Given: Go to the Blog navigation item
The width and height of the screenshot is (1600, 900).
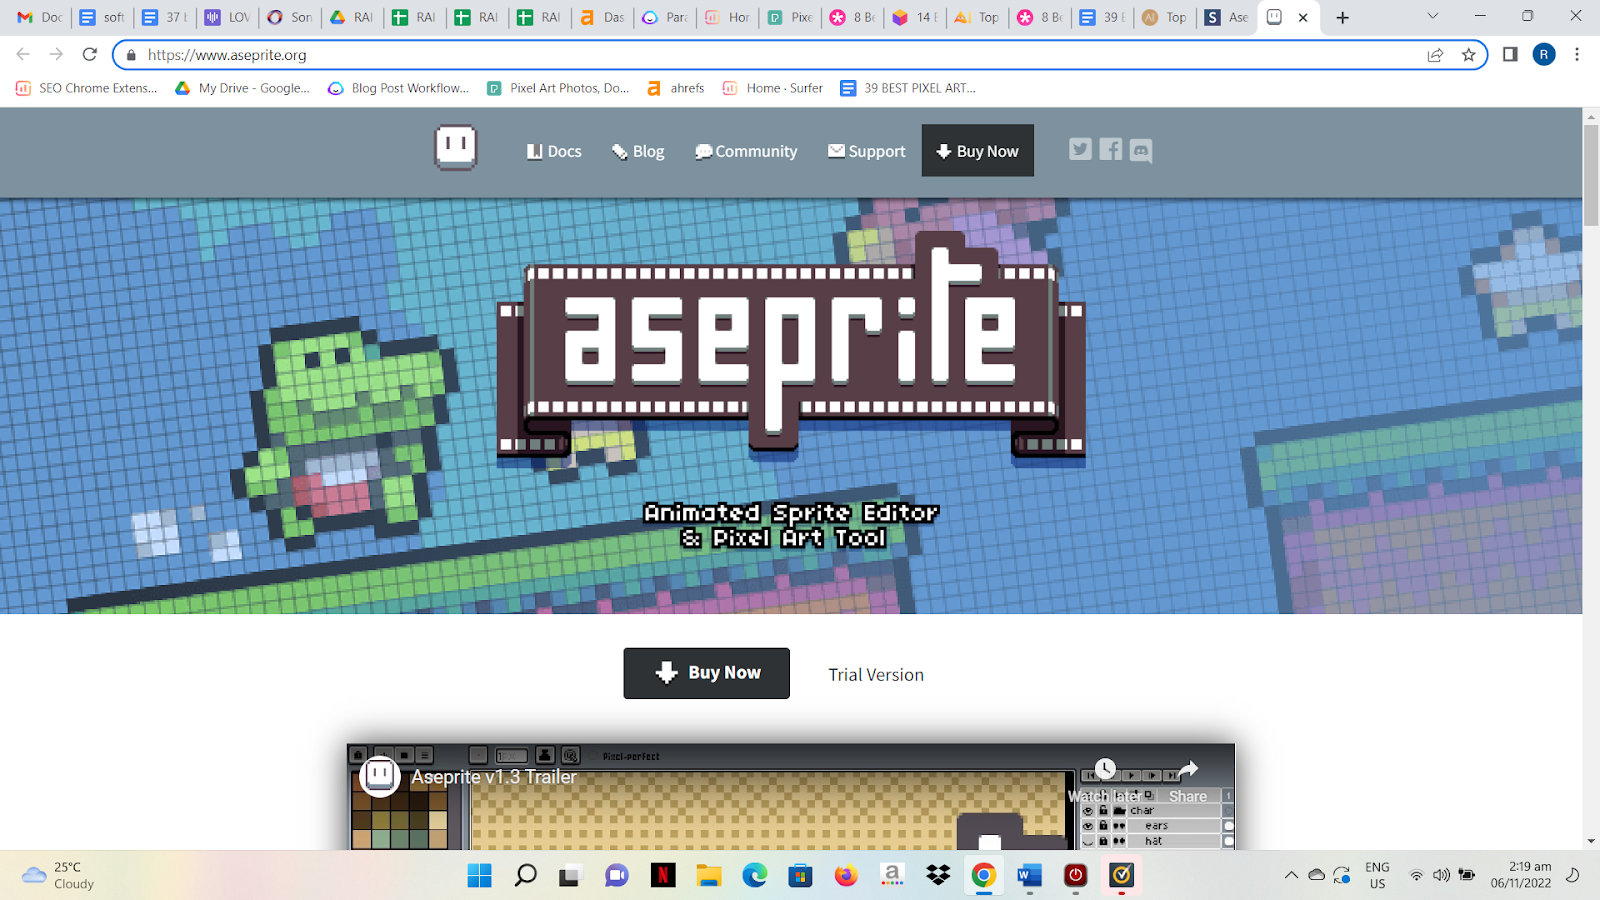Looking at the screenshot, I should [638, 151].
